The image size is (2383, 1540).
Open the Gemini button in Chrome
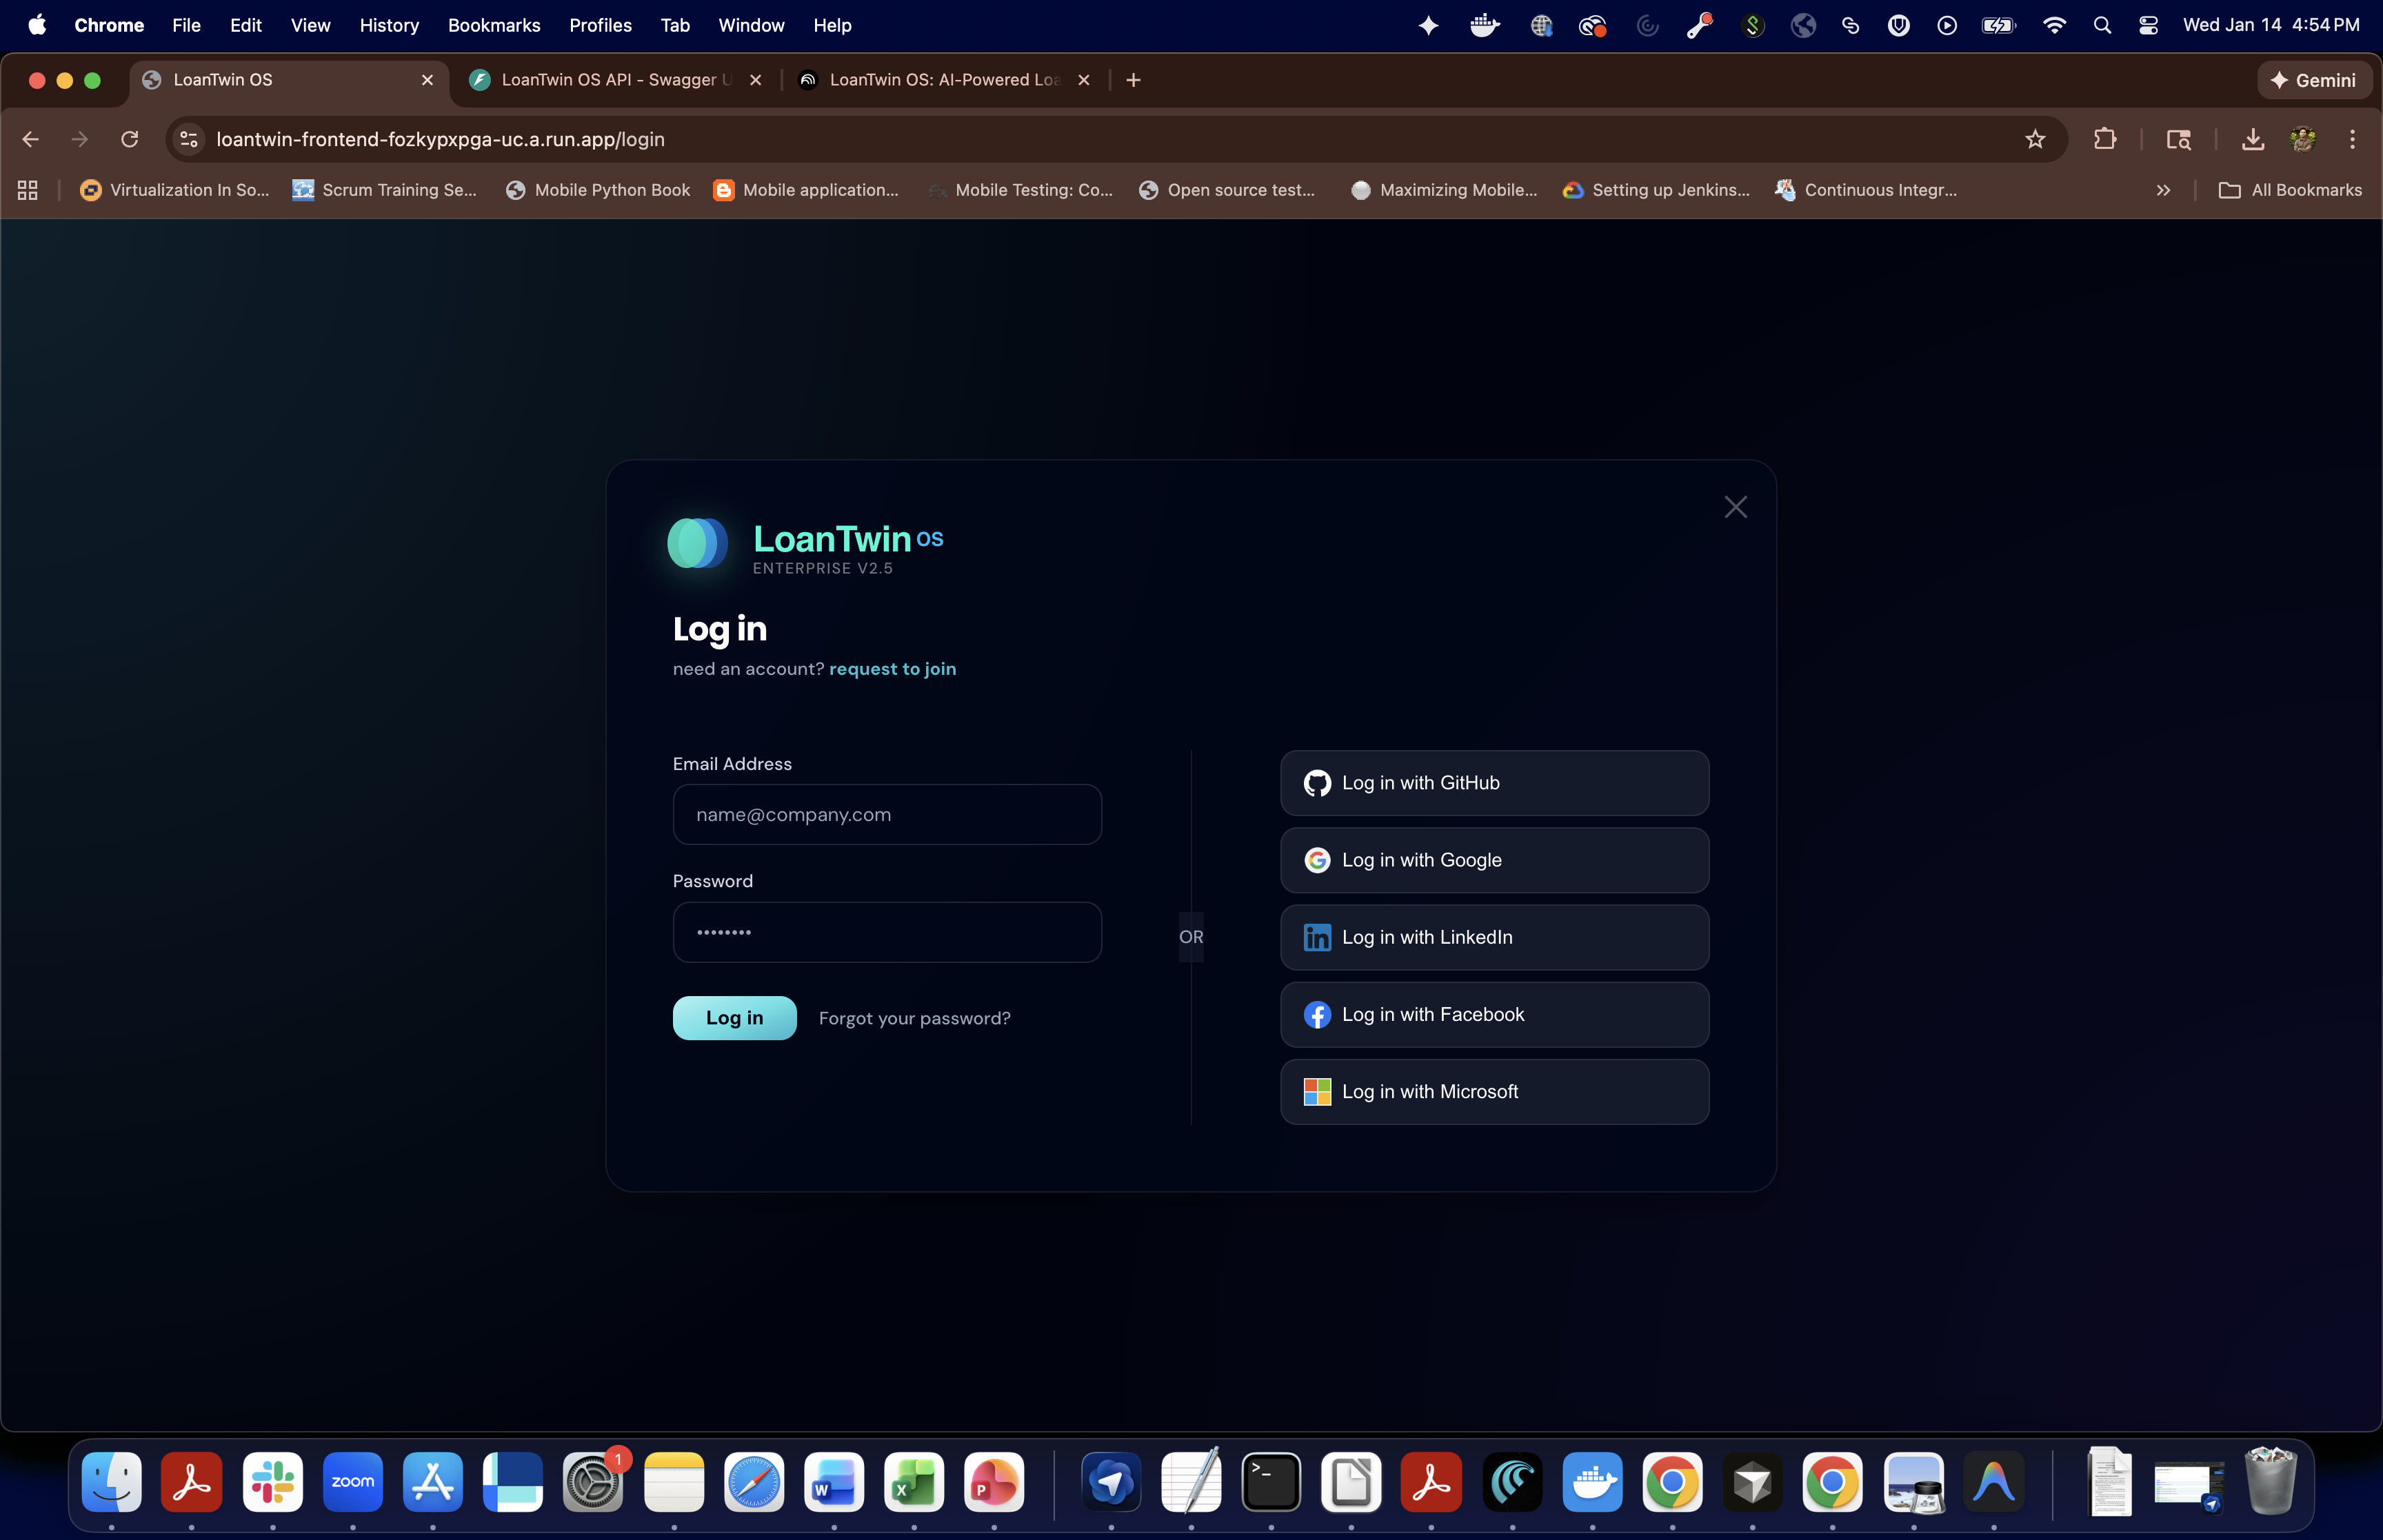[2313, 80]
